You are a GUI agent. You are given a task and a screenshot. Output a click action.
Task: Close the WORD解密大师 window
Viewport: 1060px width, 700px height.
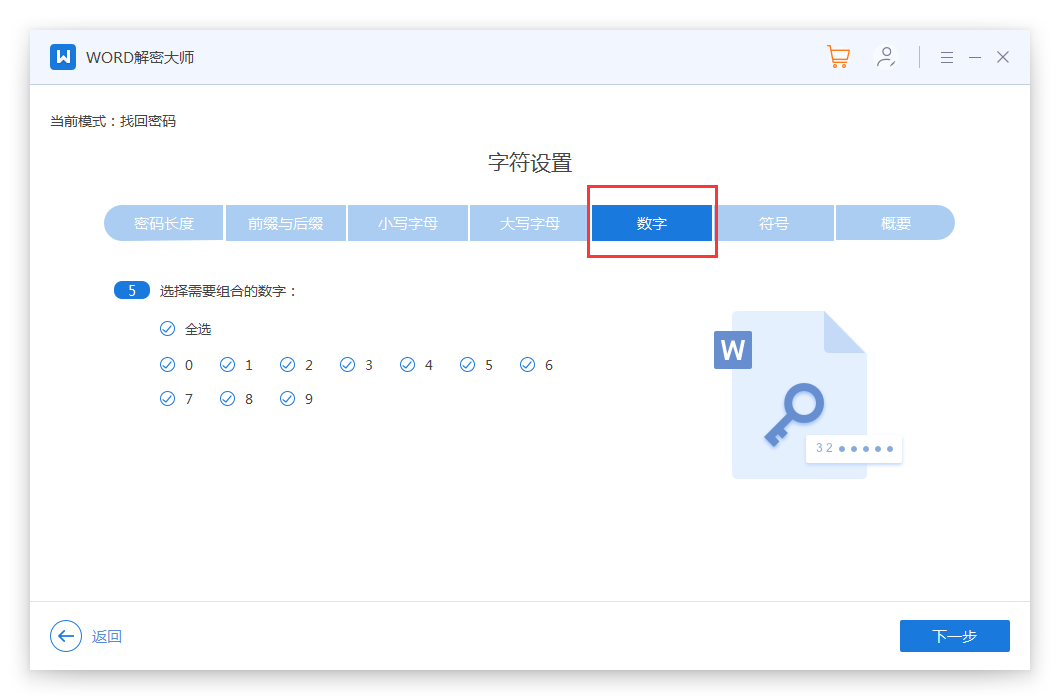tap(1003, 57)
